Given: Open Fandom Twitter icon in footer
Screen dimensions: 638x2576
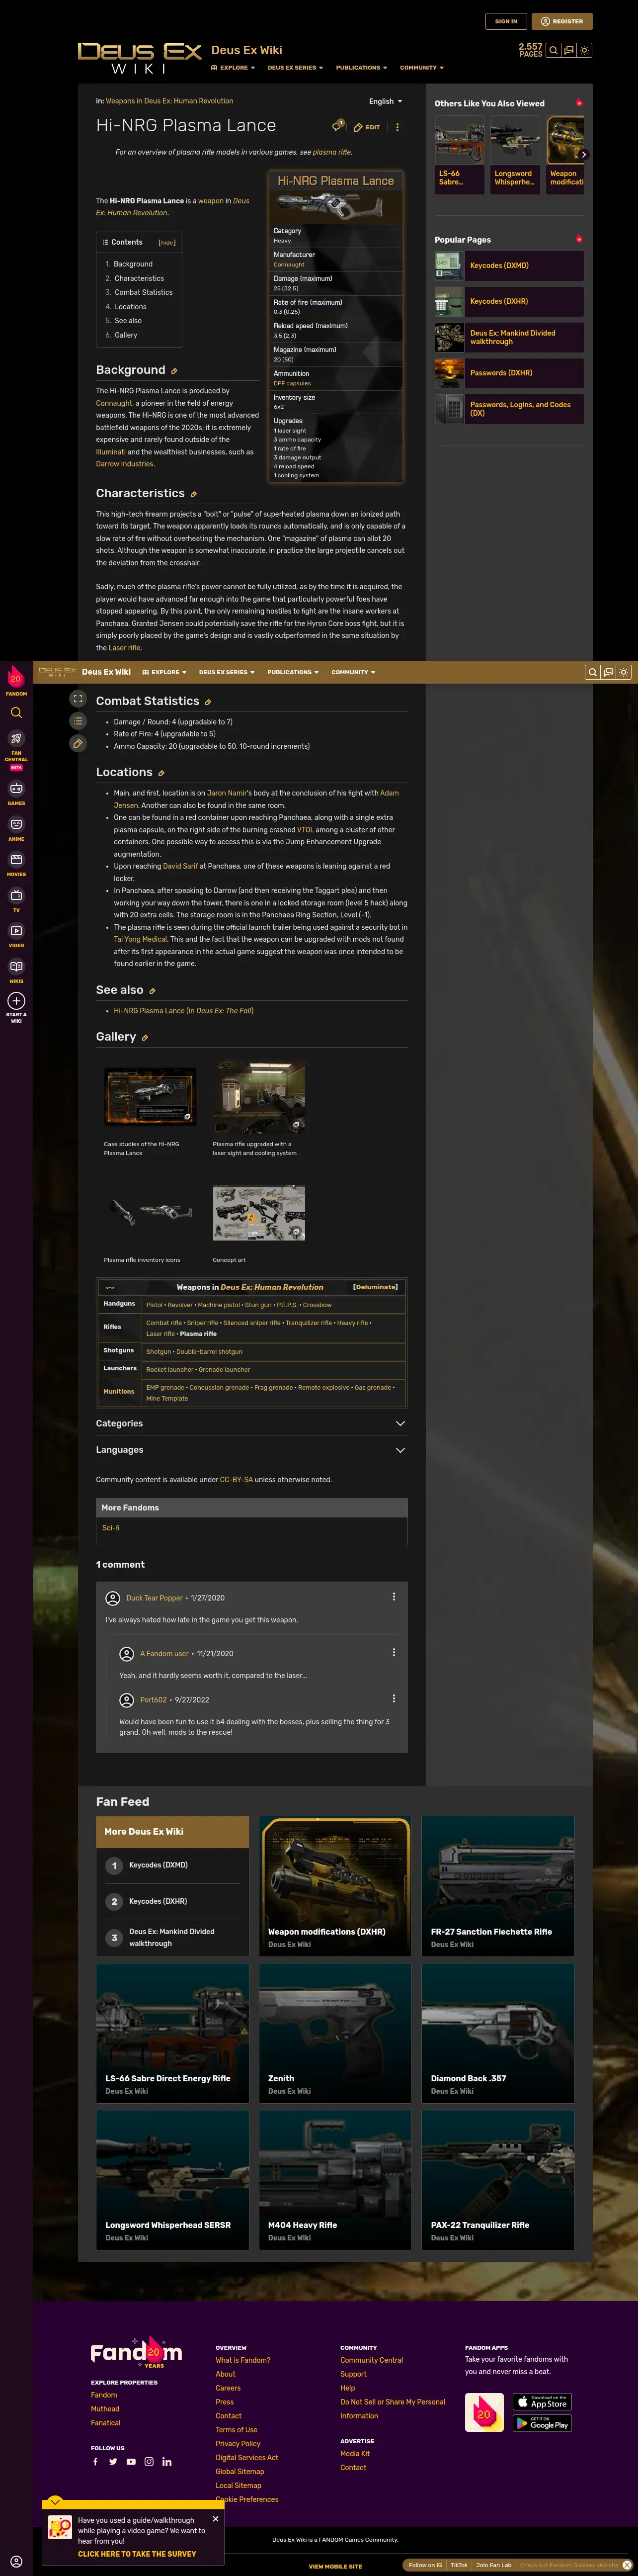Looking at the screenshot, I should 113,2462.
